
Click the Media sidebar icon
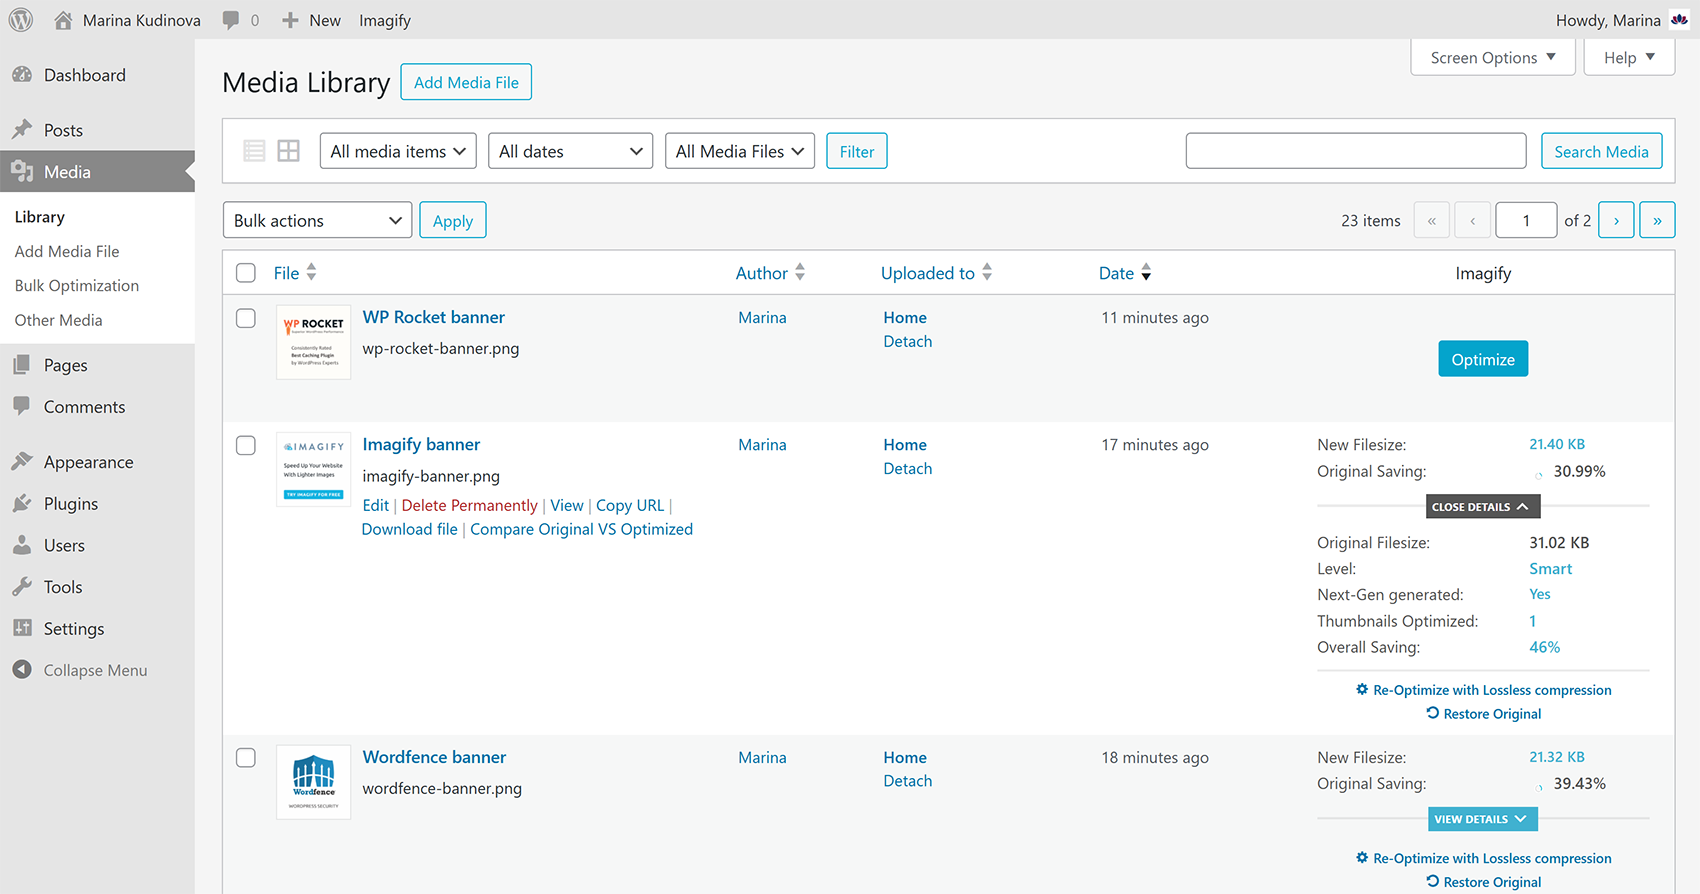click(22, 172)
